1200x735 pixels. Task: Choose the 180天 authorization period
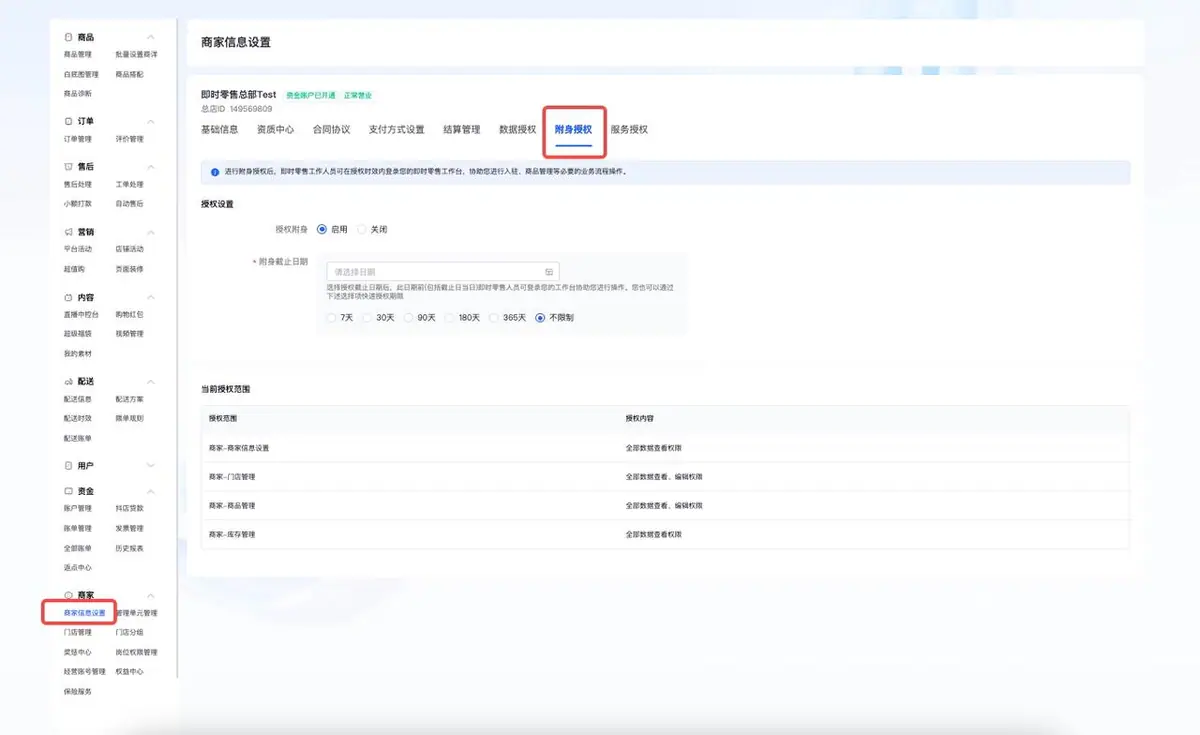click(x=450, y=318)
